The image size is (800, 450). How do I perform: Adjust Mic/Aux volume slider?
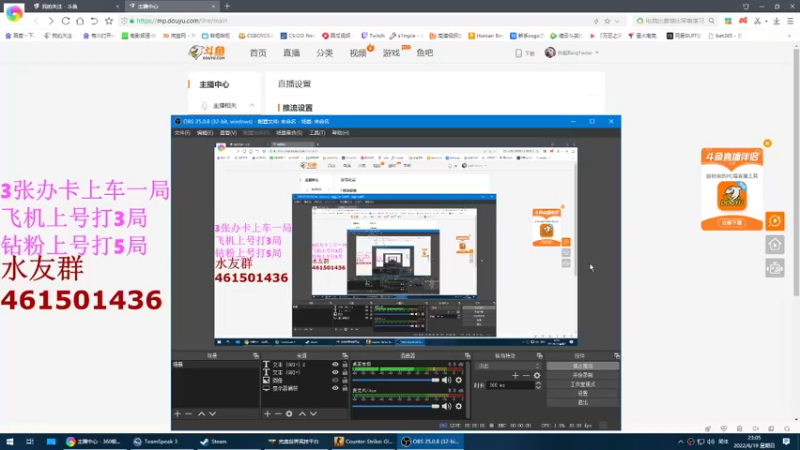[396, 406]
